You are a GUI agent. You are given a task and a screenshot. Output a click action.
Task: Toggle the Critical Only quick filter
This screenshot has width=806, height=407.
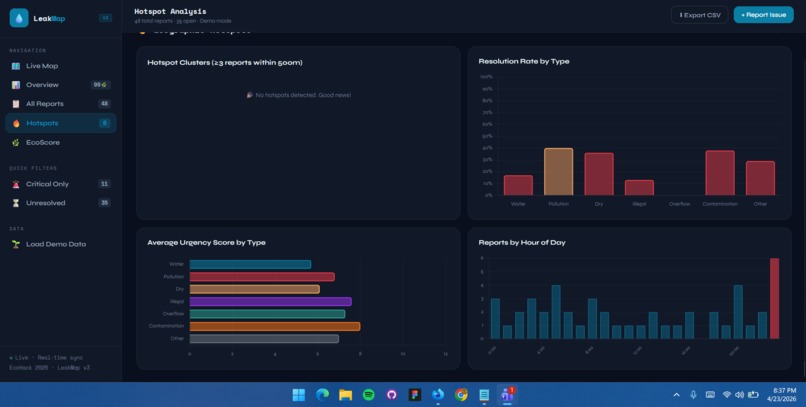(61, 184)
